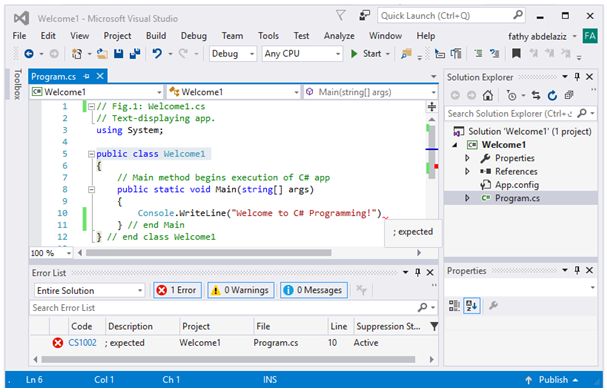This screenshot has width=607, height=392.
Task: Click the Sync with Active Document icon
Action: tap(536, 95)
